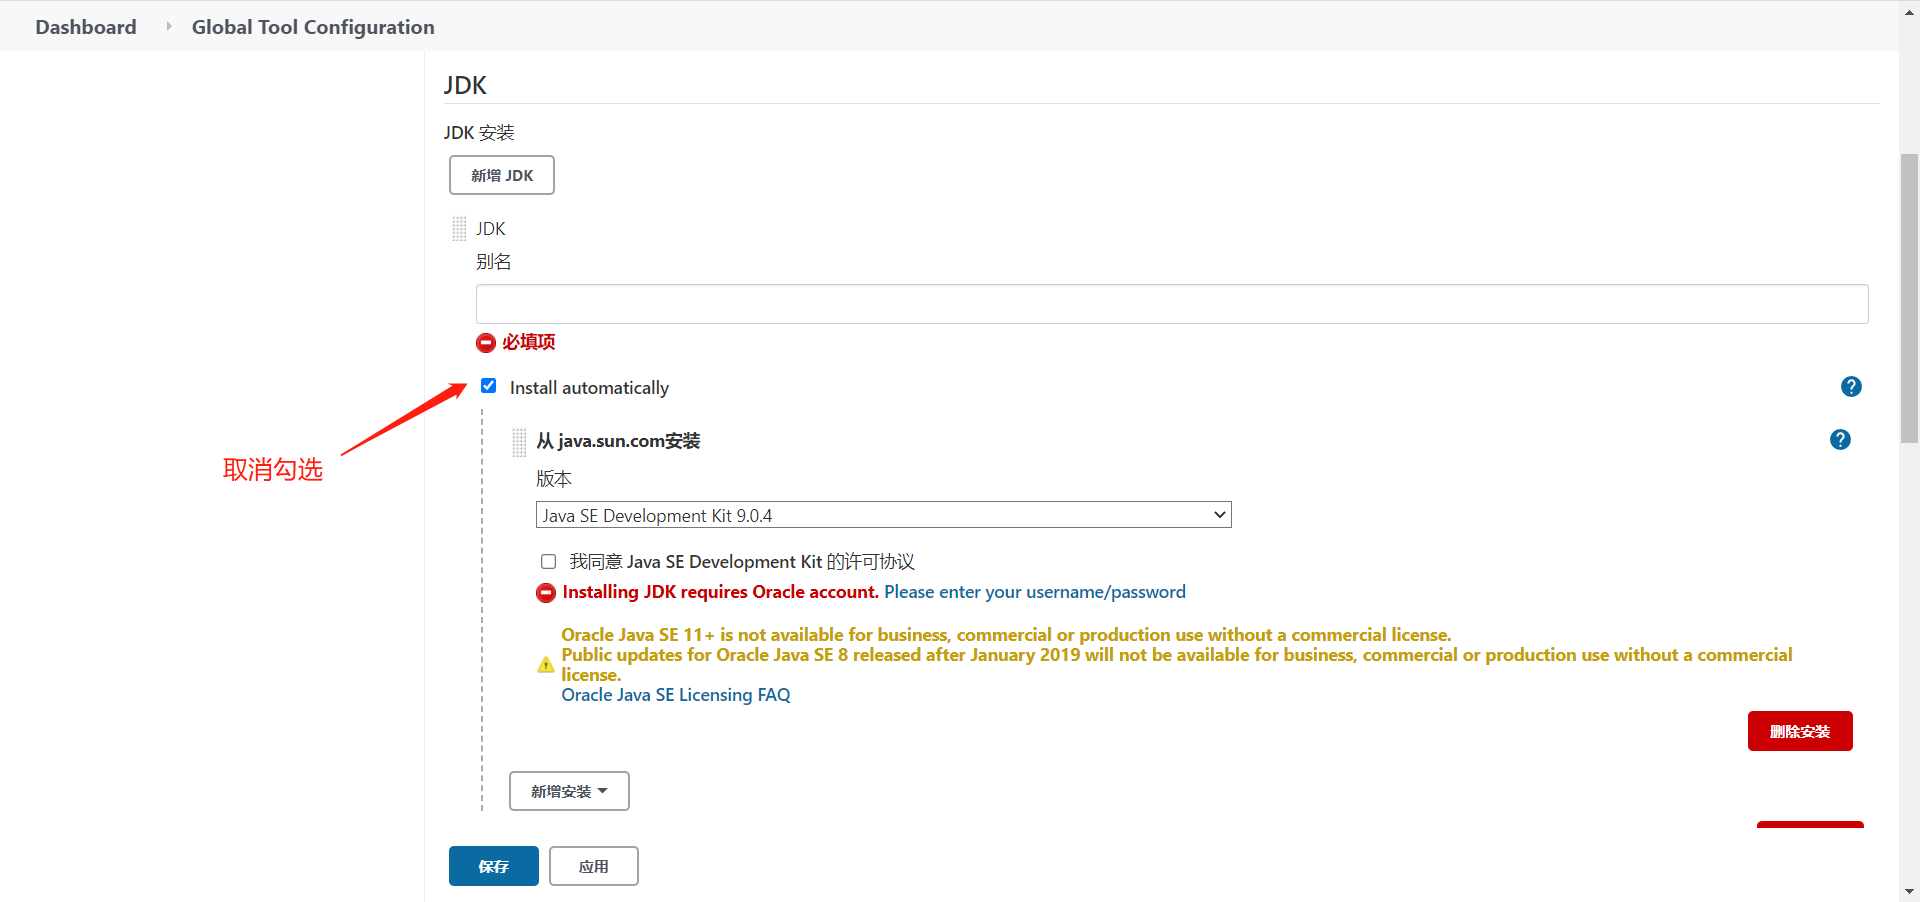Focus the 别名 alias input field
This screenshot has height=902, width=1920.
pyautogui.click(x=1172, y=304)
